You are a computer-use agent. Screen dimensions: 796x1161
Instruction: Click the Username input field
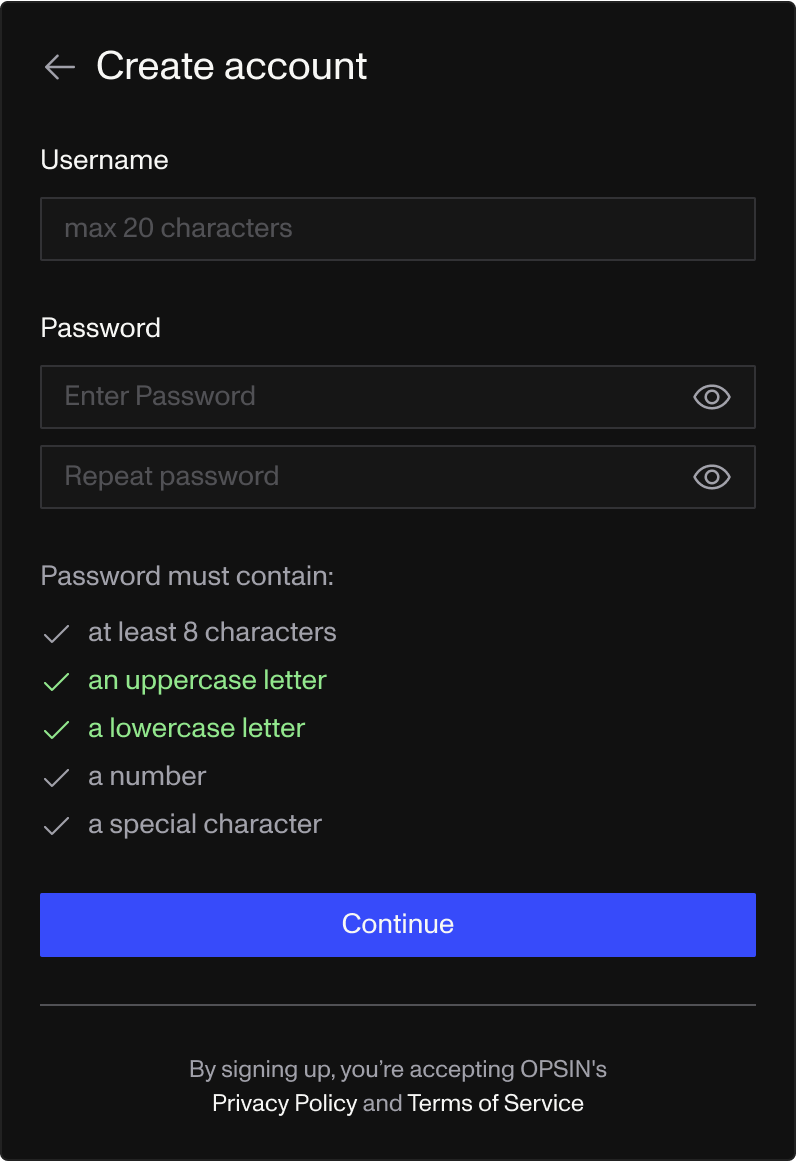click(x=397, y=229)
